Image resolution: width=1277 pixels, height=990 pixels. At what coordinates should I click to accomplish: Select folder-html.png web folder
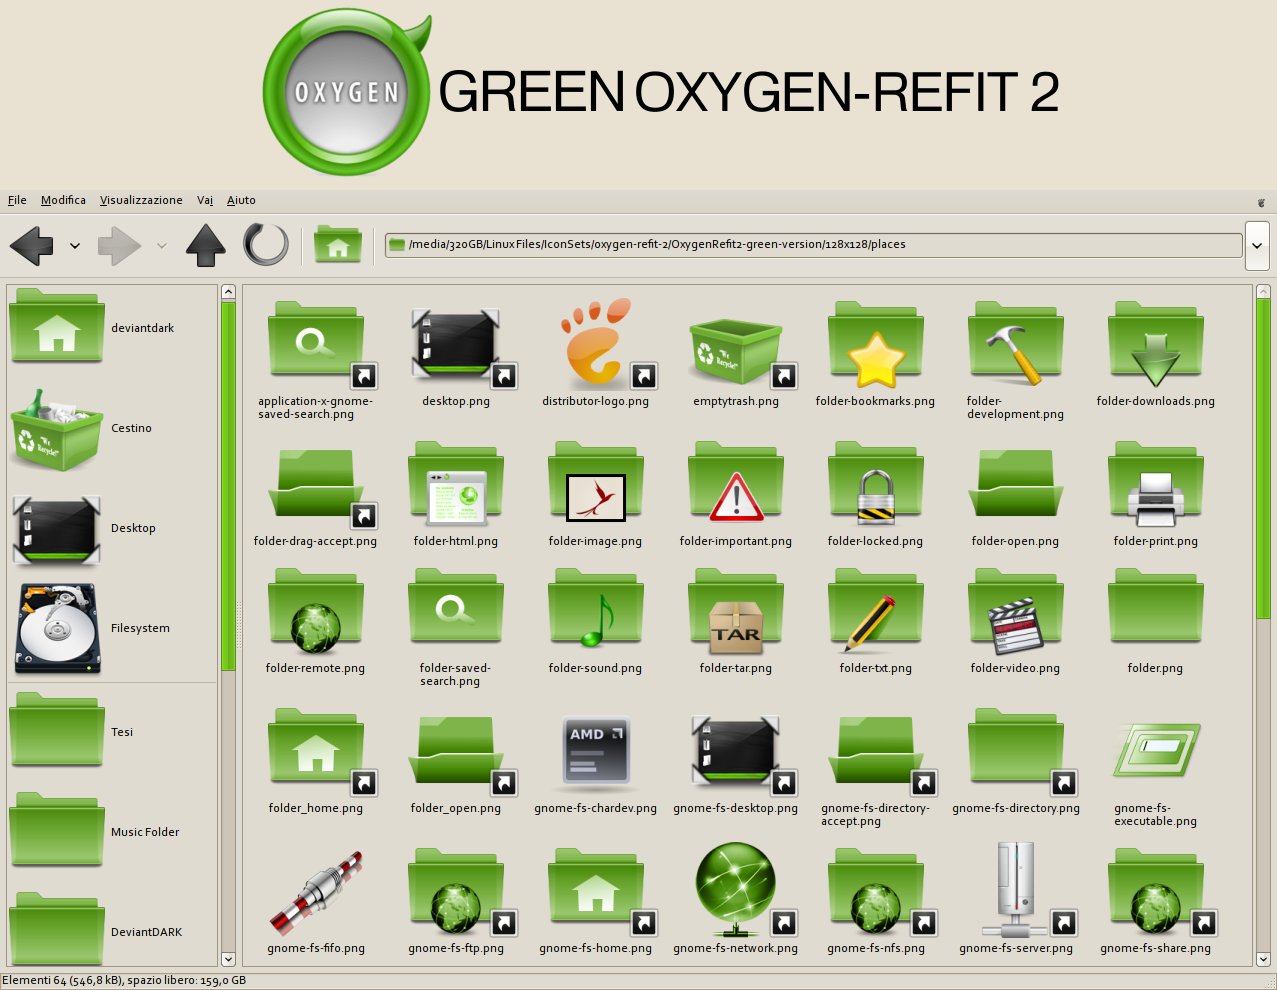pos(456,485)
